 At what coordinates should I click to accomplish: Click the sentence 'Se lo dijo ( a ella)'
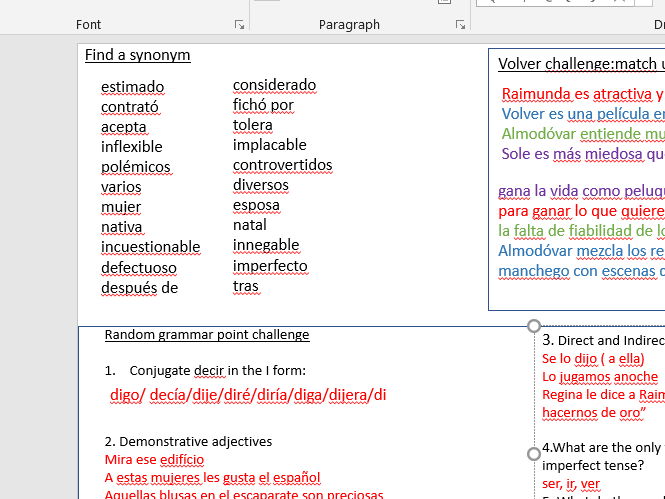[593, 359]
